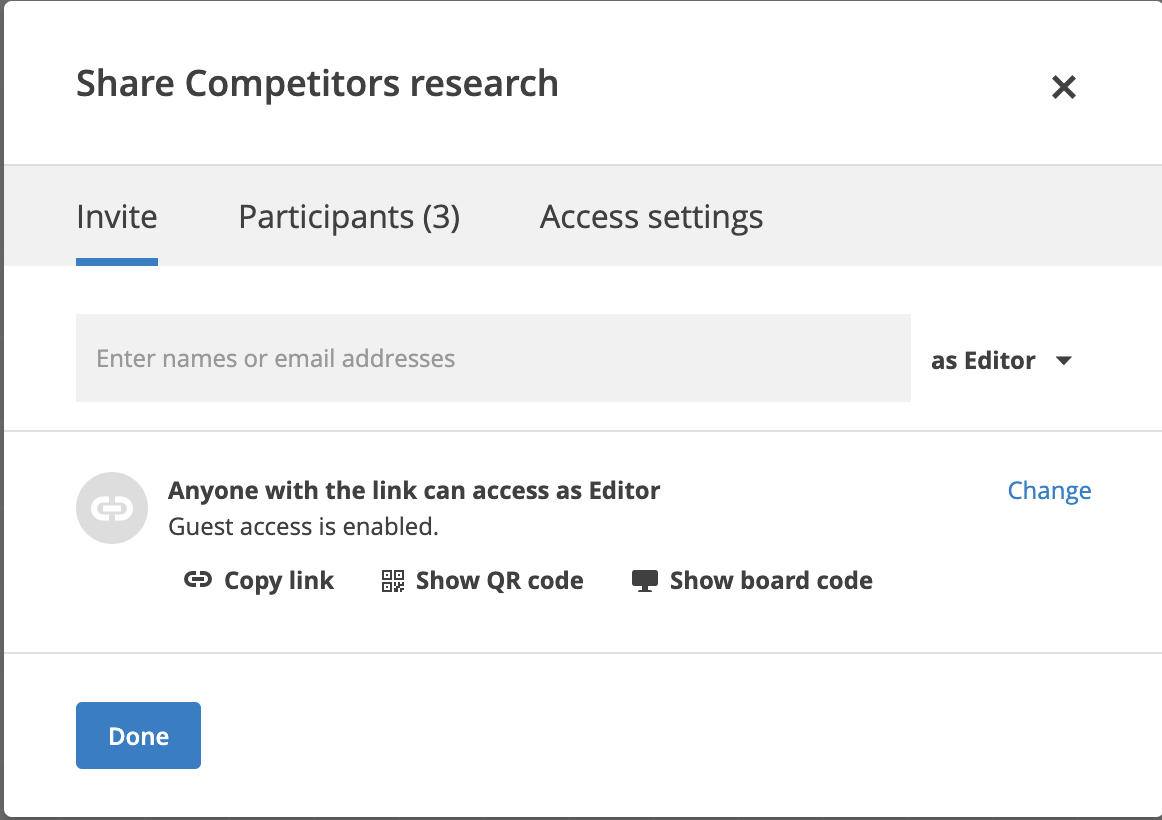This screenshot has height=820, width=1162.
Task: Switch to the Participants tab
Action: [348, 216]
